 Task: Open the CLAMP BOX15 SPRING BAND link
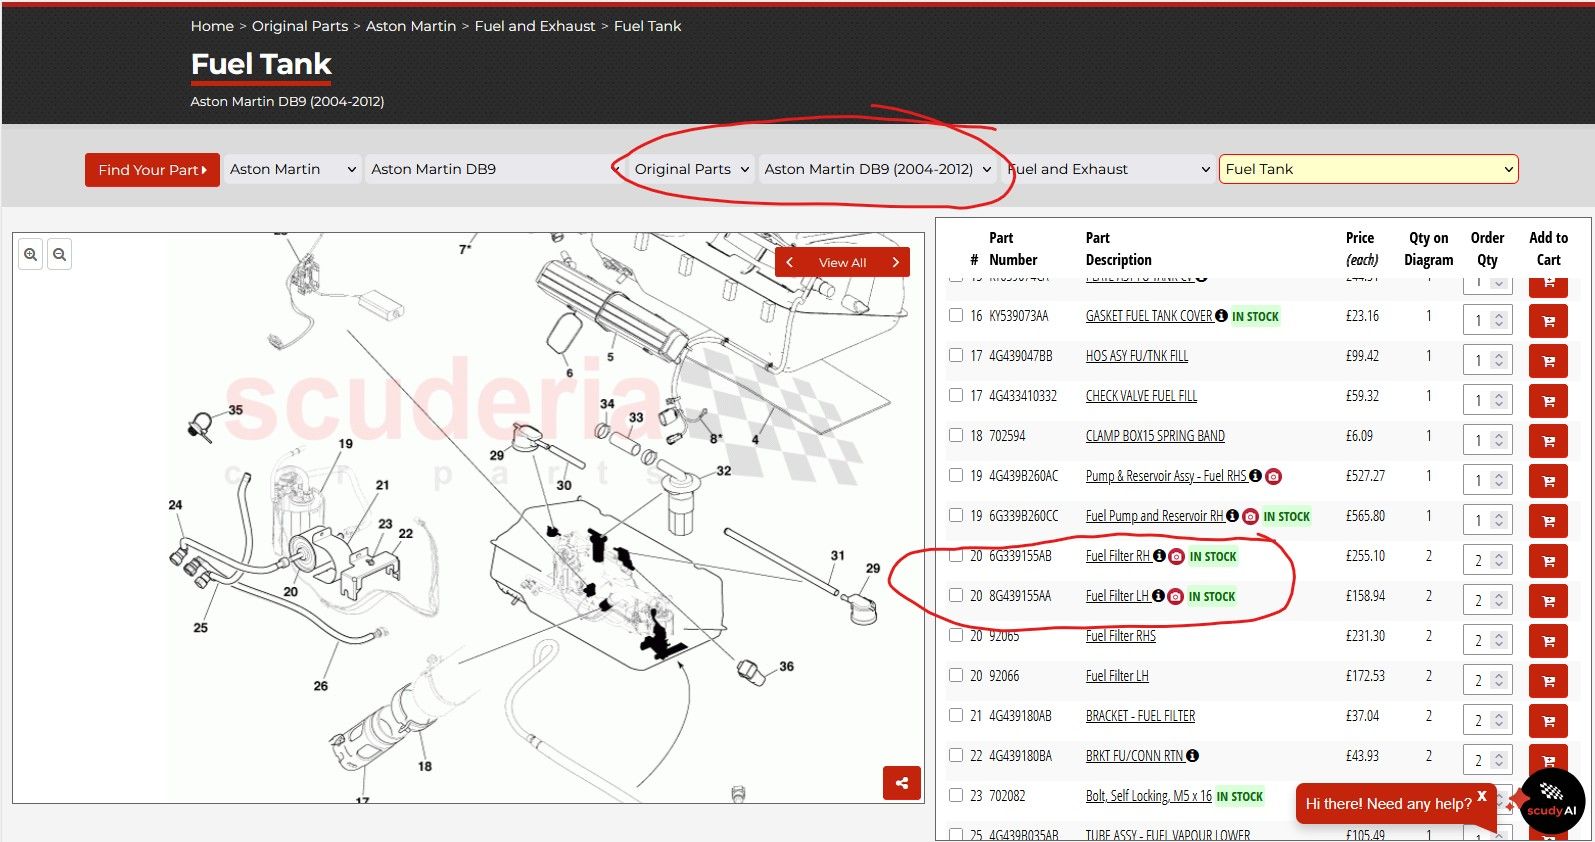click(1155, 436)
